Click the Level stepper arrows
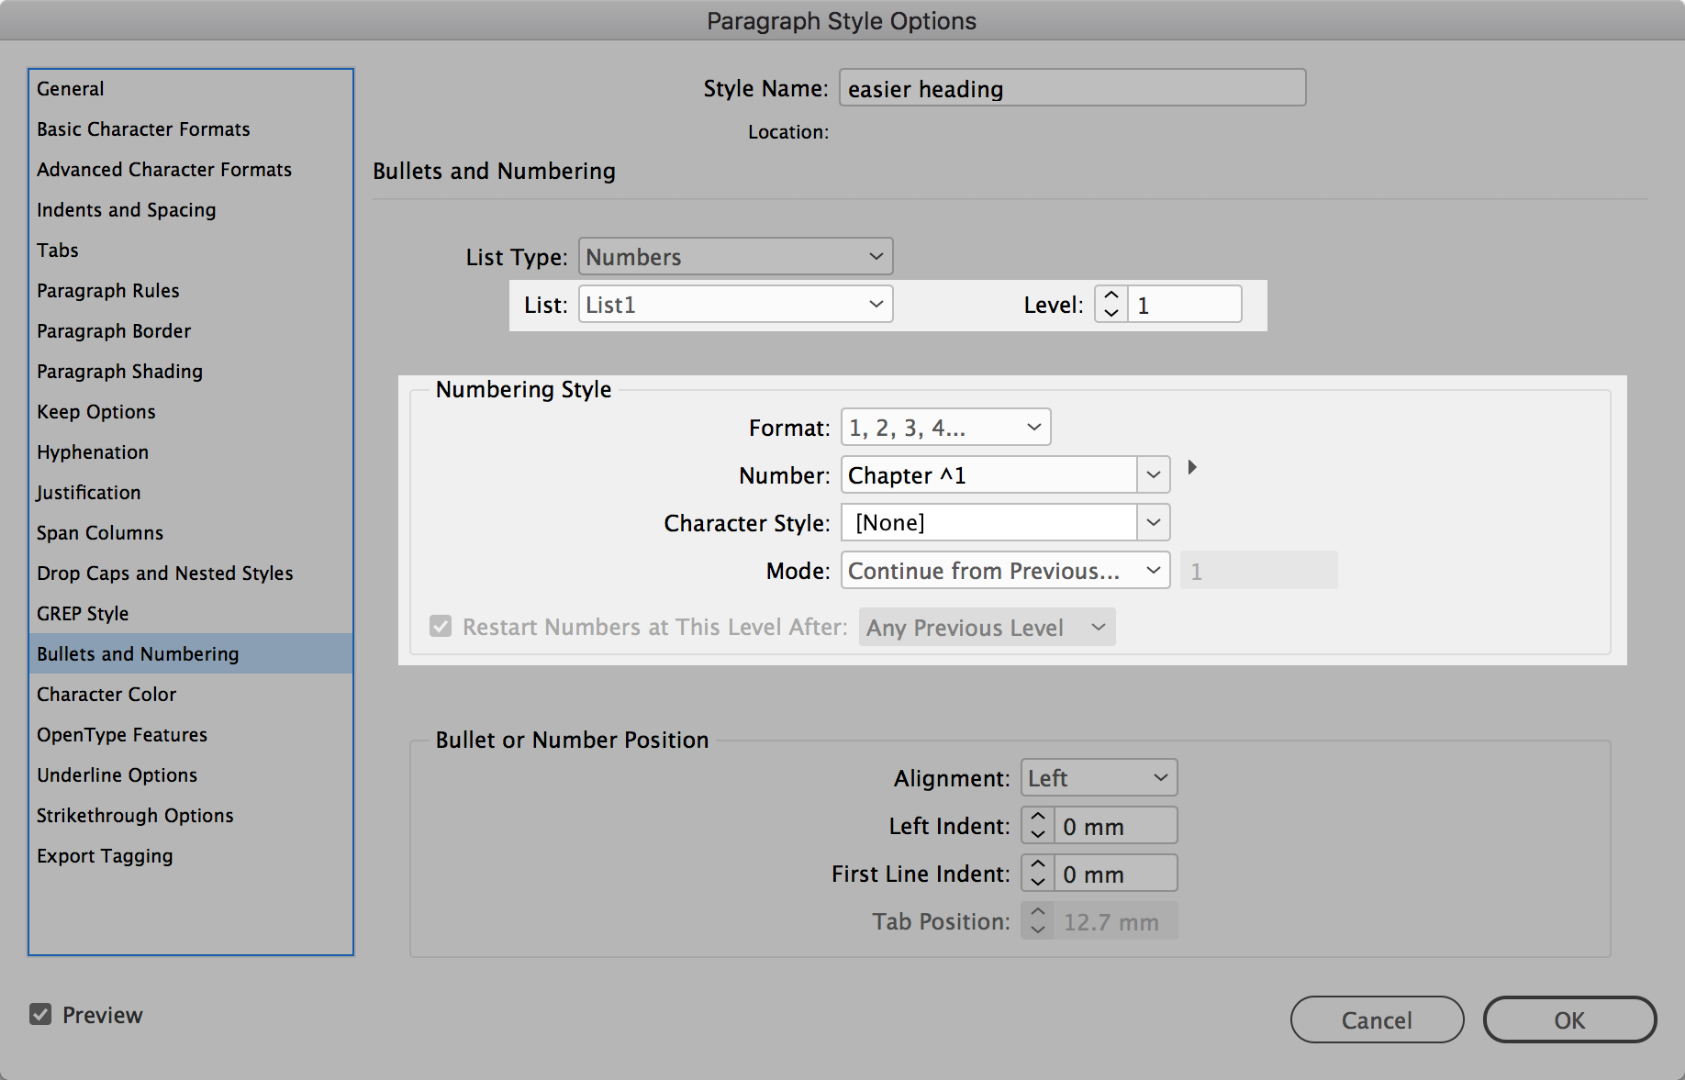This screenshot has height=1080, width=1685. coord(1111,305)
